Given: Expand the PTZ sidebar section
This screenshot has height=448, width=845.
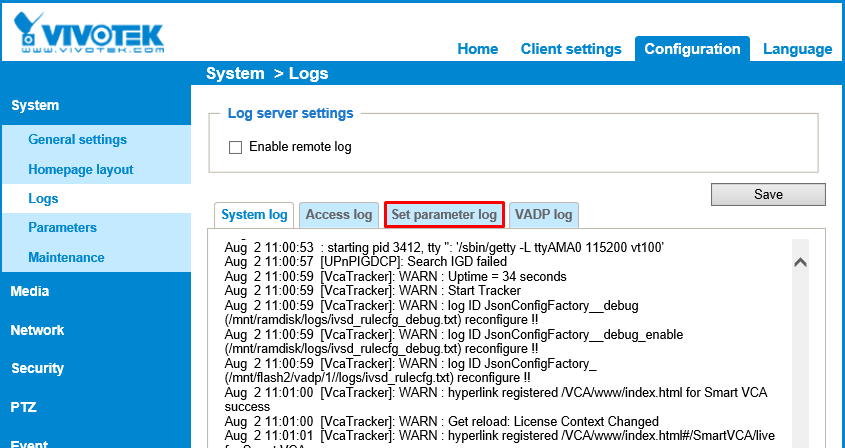Looking at the screenshot, I should pos(24,406).
